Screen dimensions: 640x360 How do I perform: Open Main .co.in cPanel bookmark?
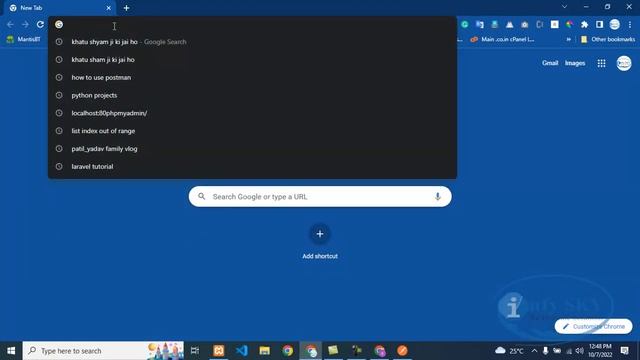502,39
